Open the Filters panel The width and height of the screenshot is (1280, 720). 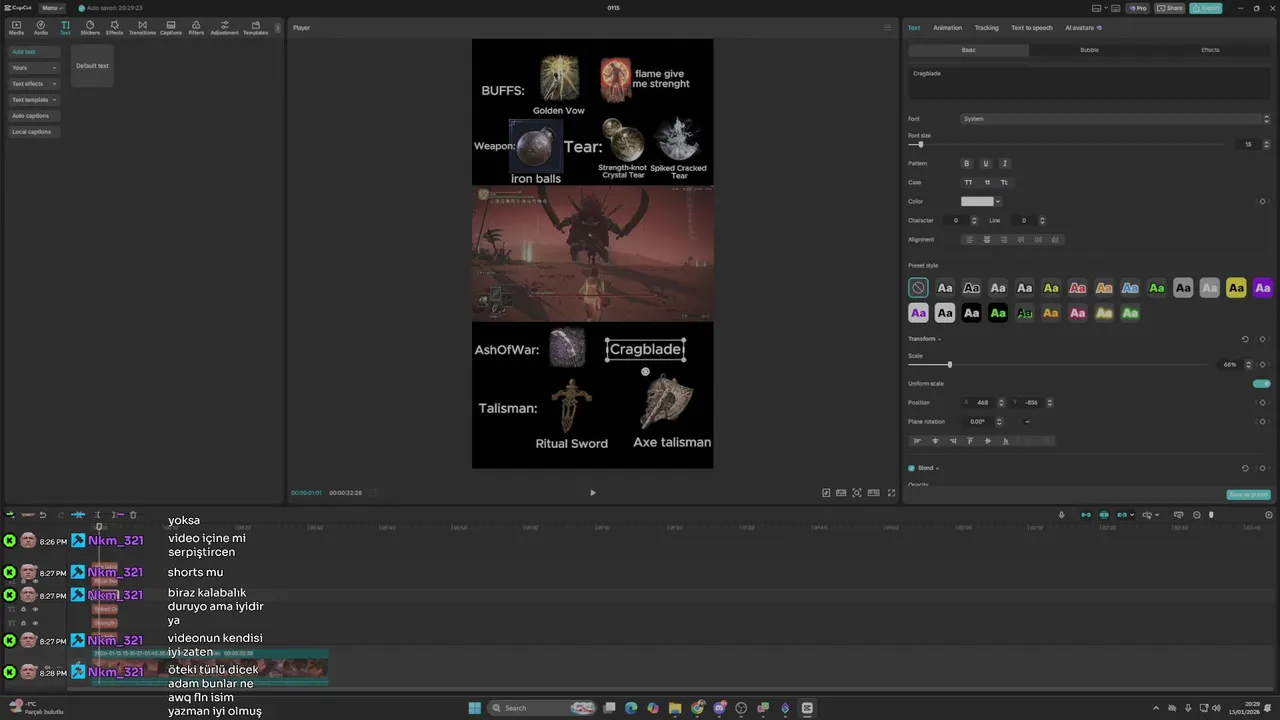coord(196,27)
